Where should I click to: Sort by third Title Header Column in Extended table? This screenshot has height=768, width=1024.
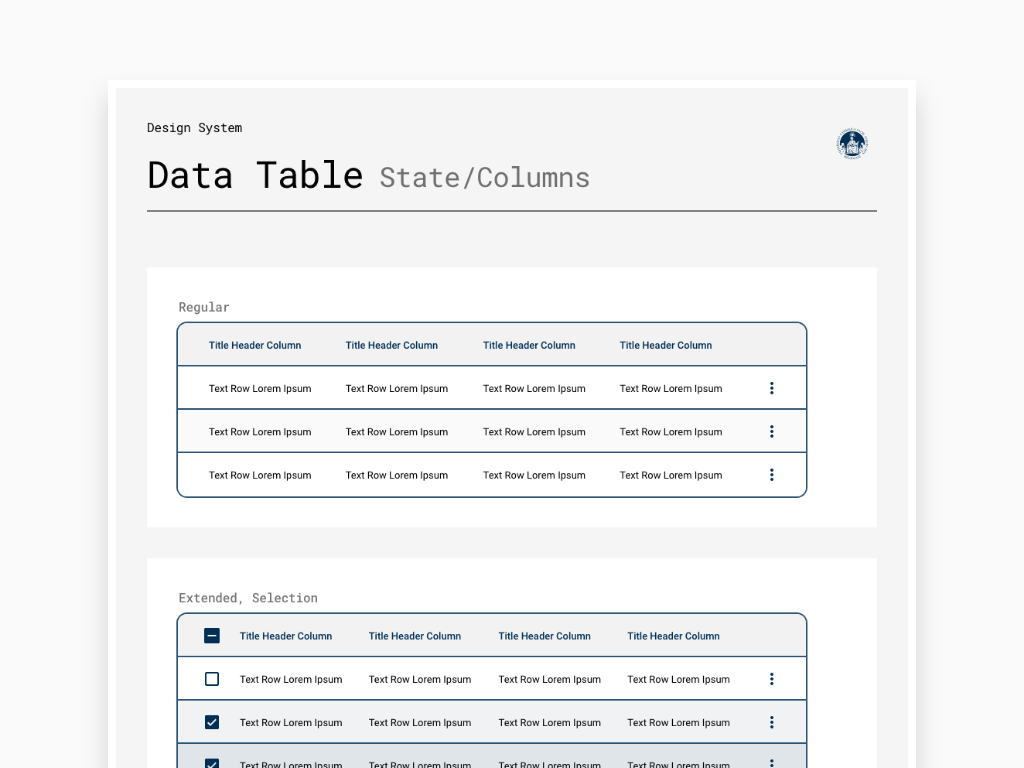point(544,636)
